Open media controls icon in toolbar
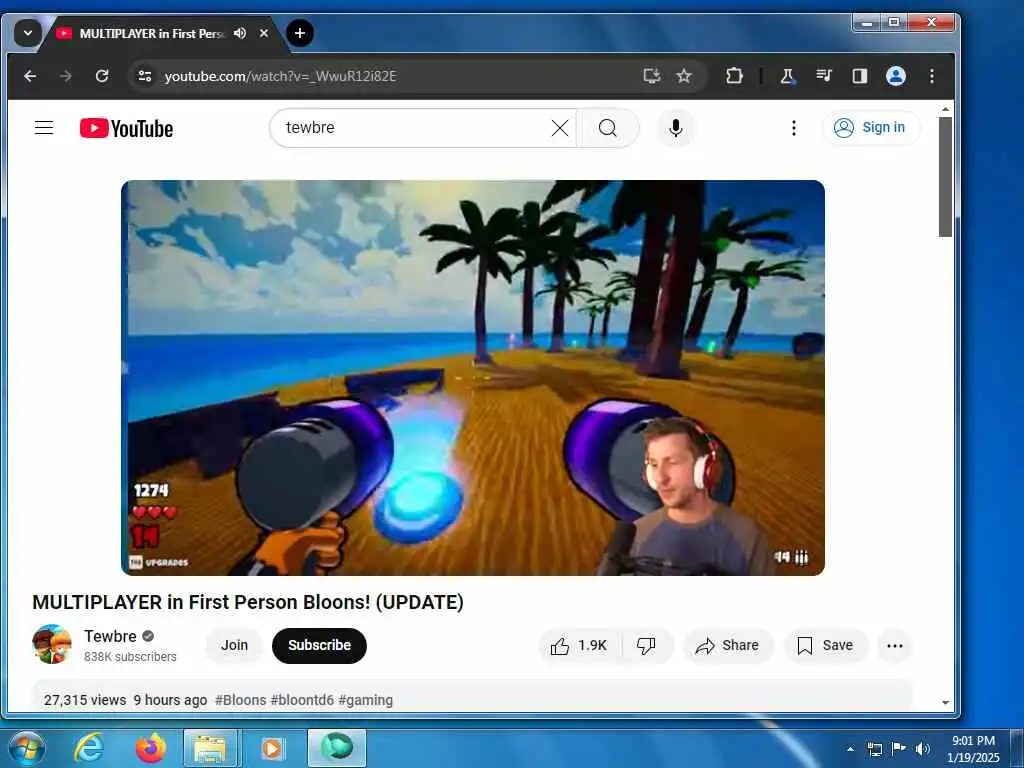Image resolution: width=1024 pixels, height=768 pixels. [824, 76]
